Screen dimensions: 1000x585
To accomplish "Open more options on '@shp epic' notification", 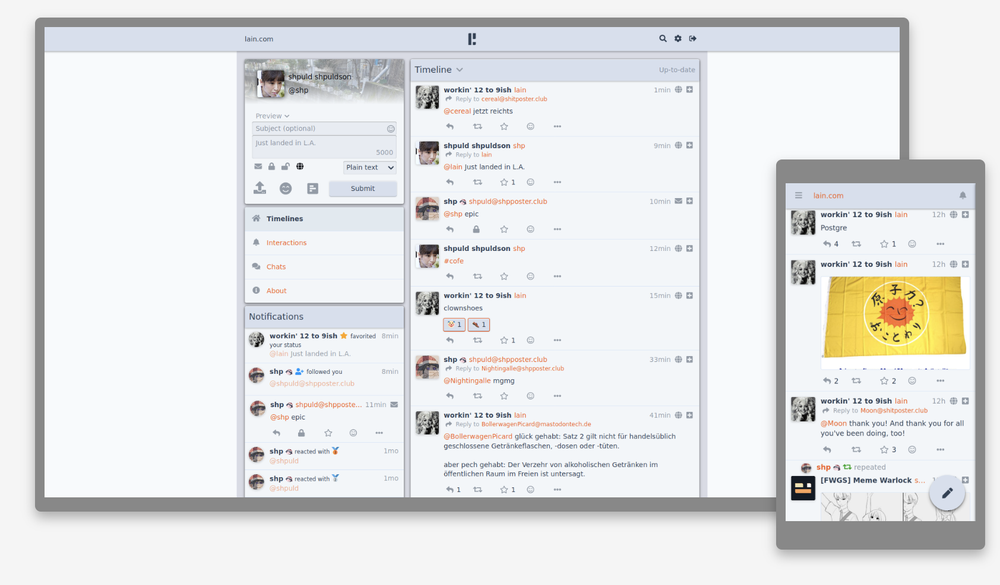I will 379,433.
